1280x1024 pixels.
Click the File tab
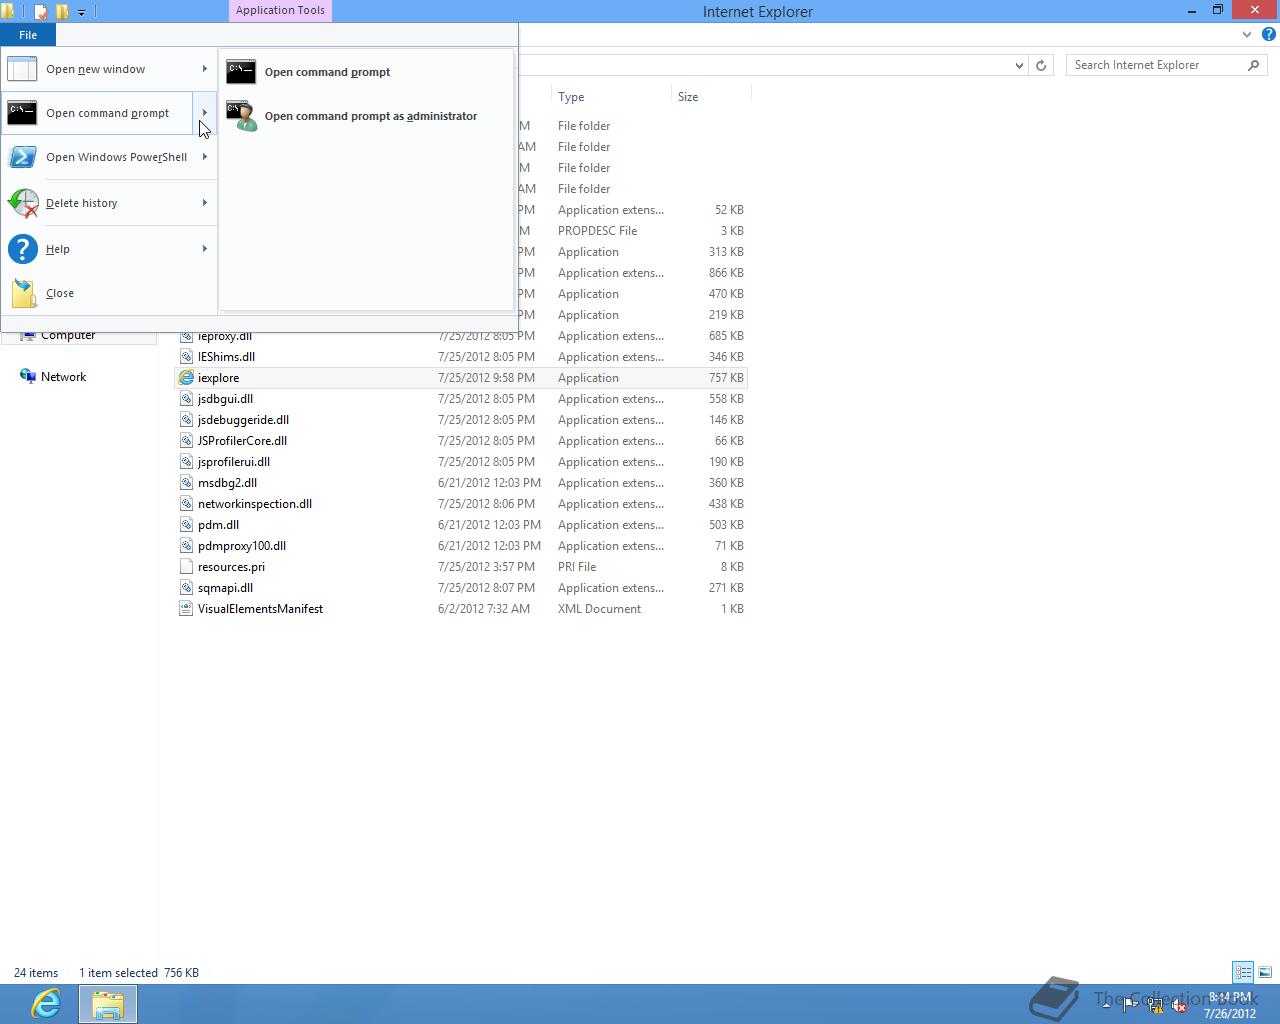pyautogui.click(x=28, y=35)
